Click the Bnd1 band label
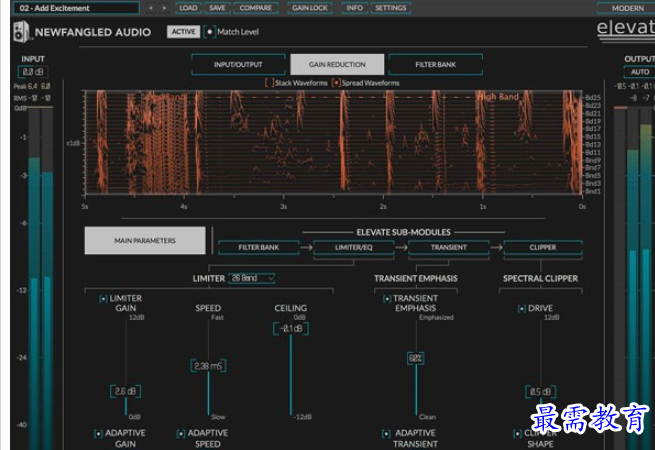Screen dimensions: 655x450 593,191
